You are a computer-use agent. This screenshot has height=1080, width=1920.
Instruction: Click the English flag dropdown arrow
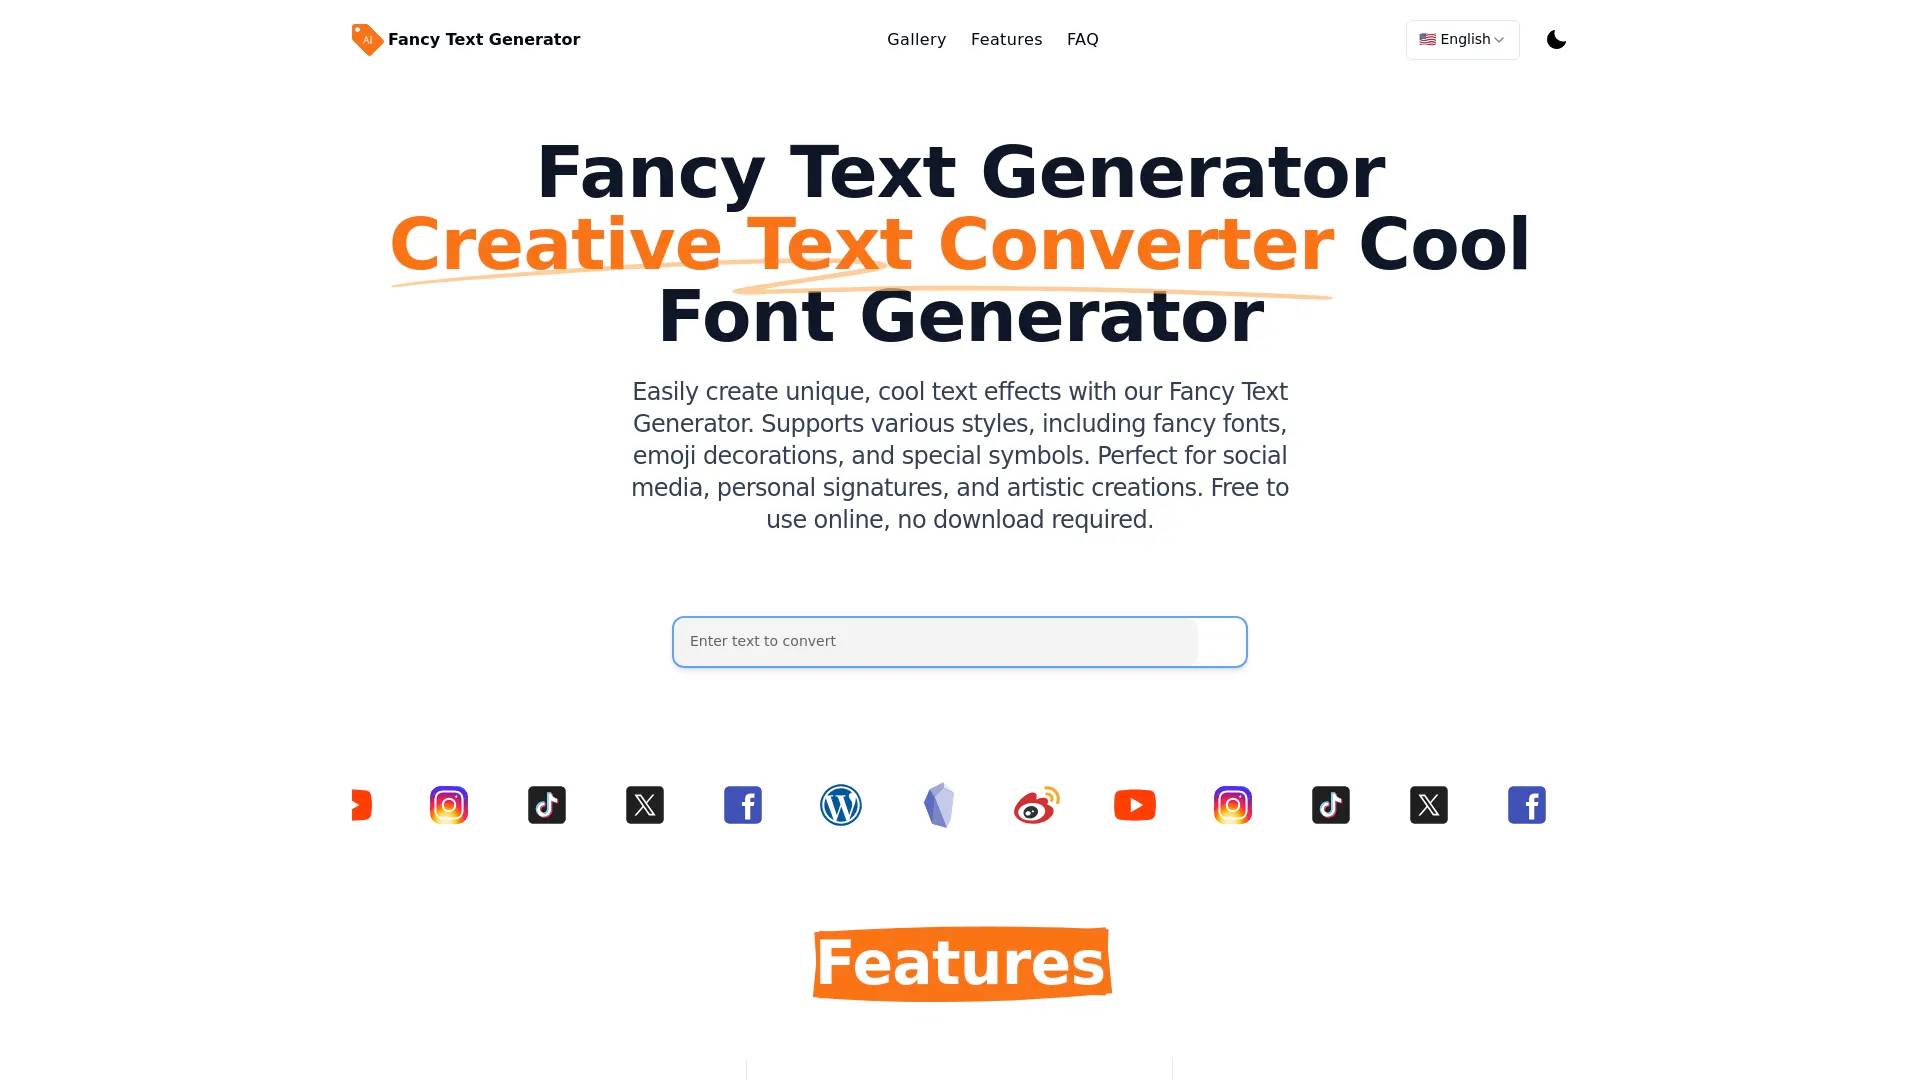[1501, 40]
